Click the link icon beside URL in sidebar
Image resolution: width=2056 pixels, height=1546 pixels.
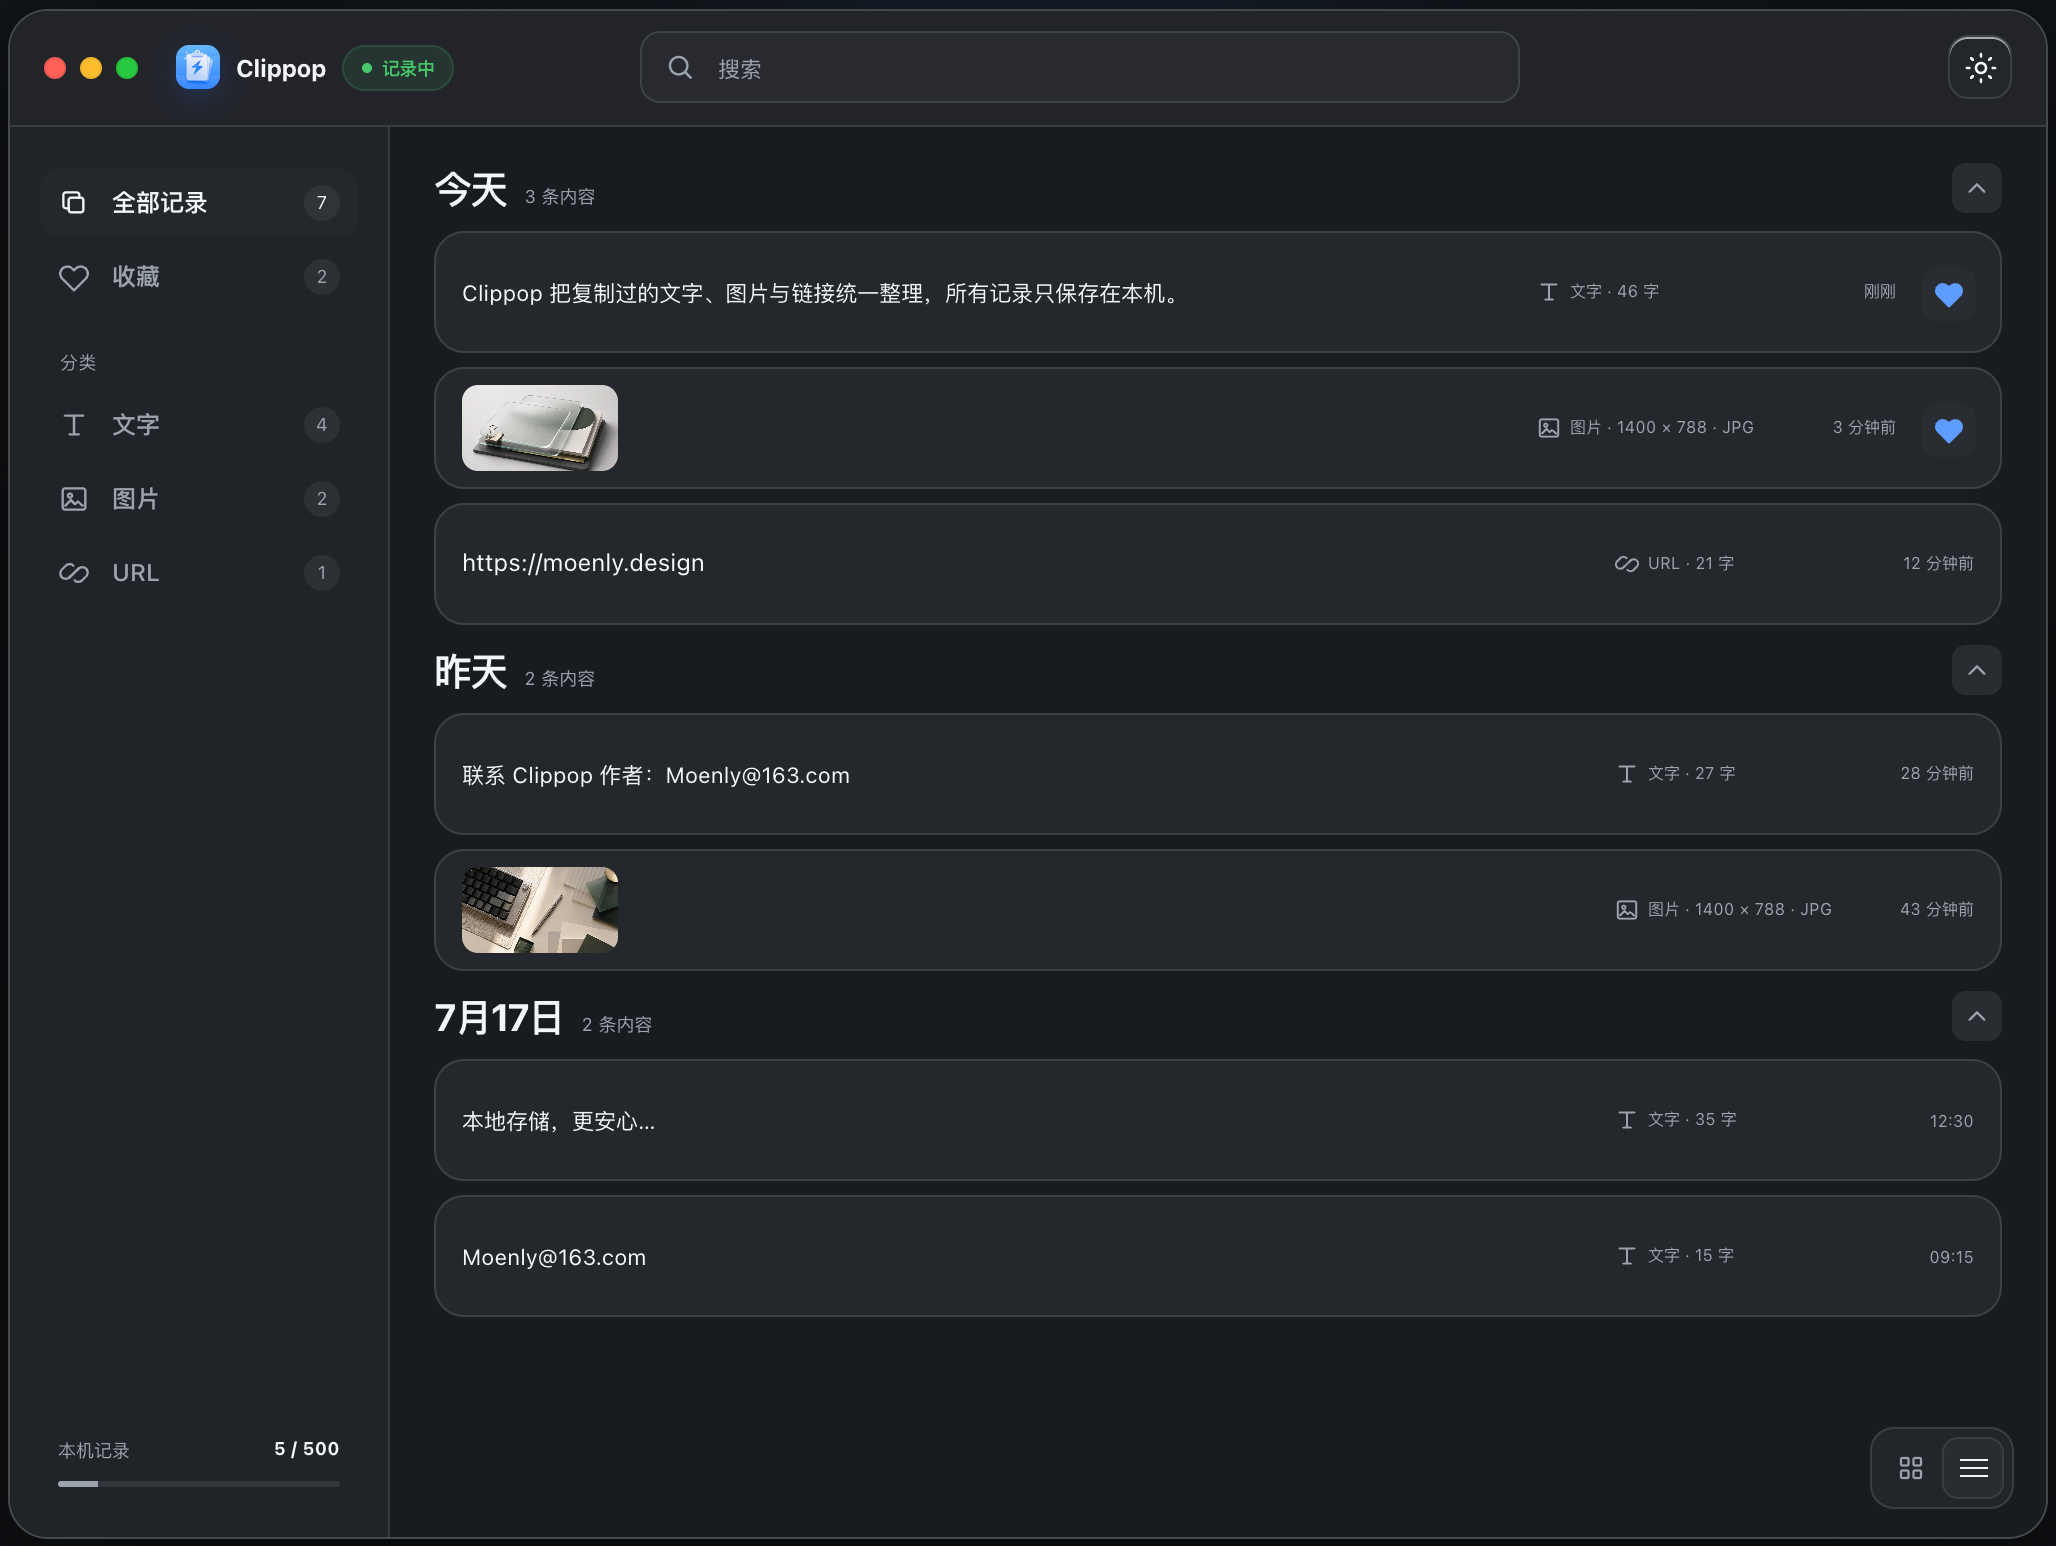click(x=74, y=573)
